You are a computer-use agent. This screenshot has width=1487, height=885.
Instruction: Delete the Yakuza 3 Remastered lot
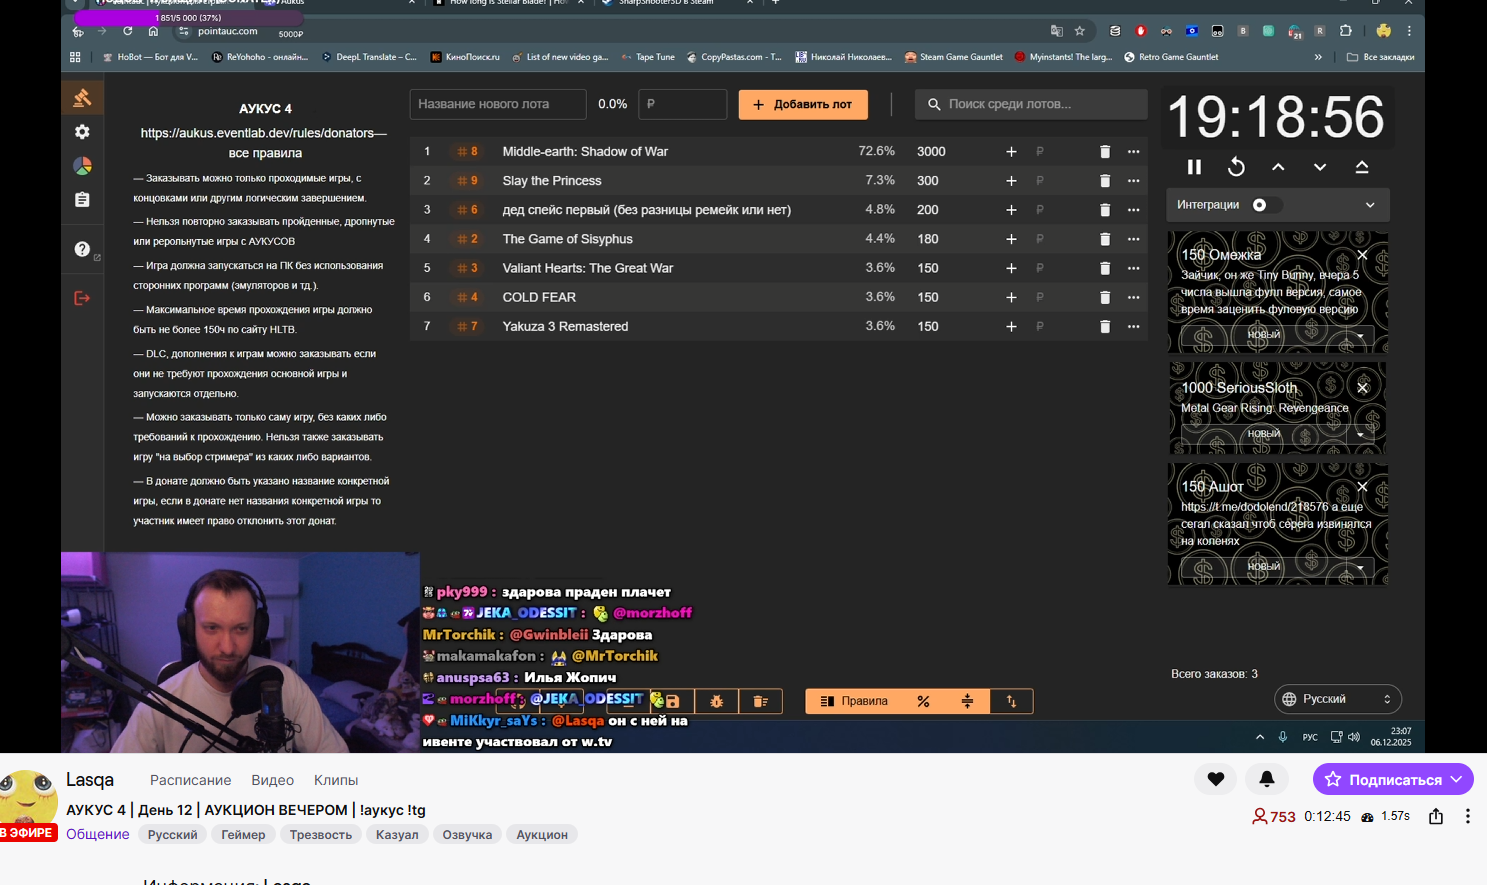point(1105,327)
